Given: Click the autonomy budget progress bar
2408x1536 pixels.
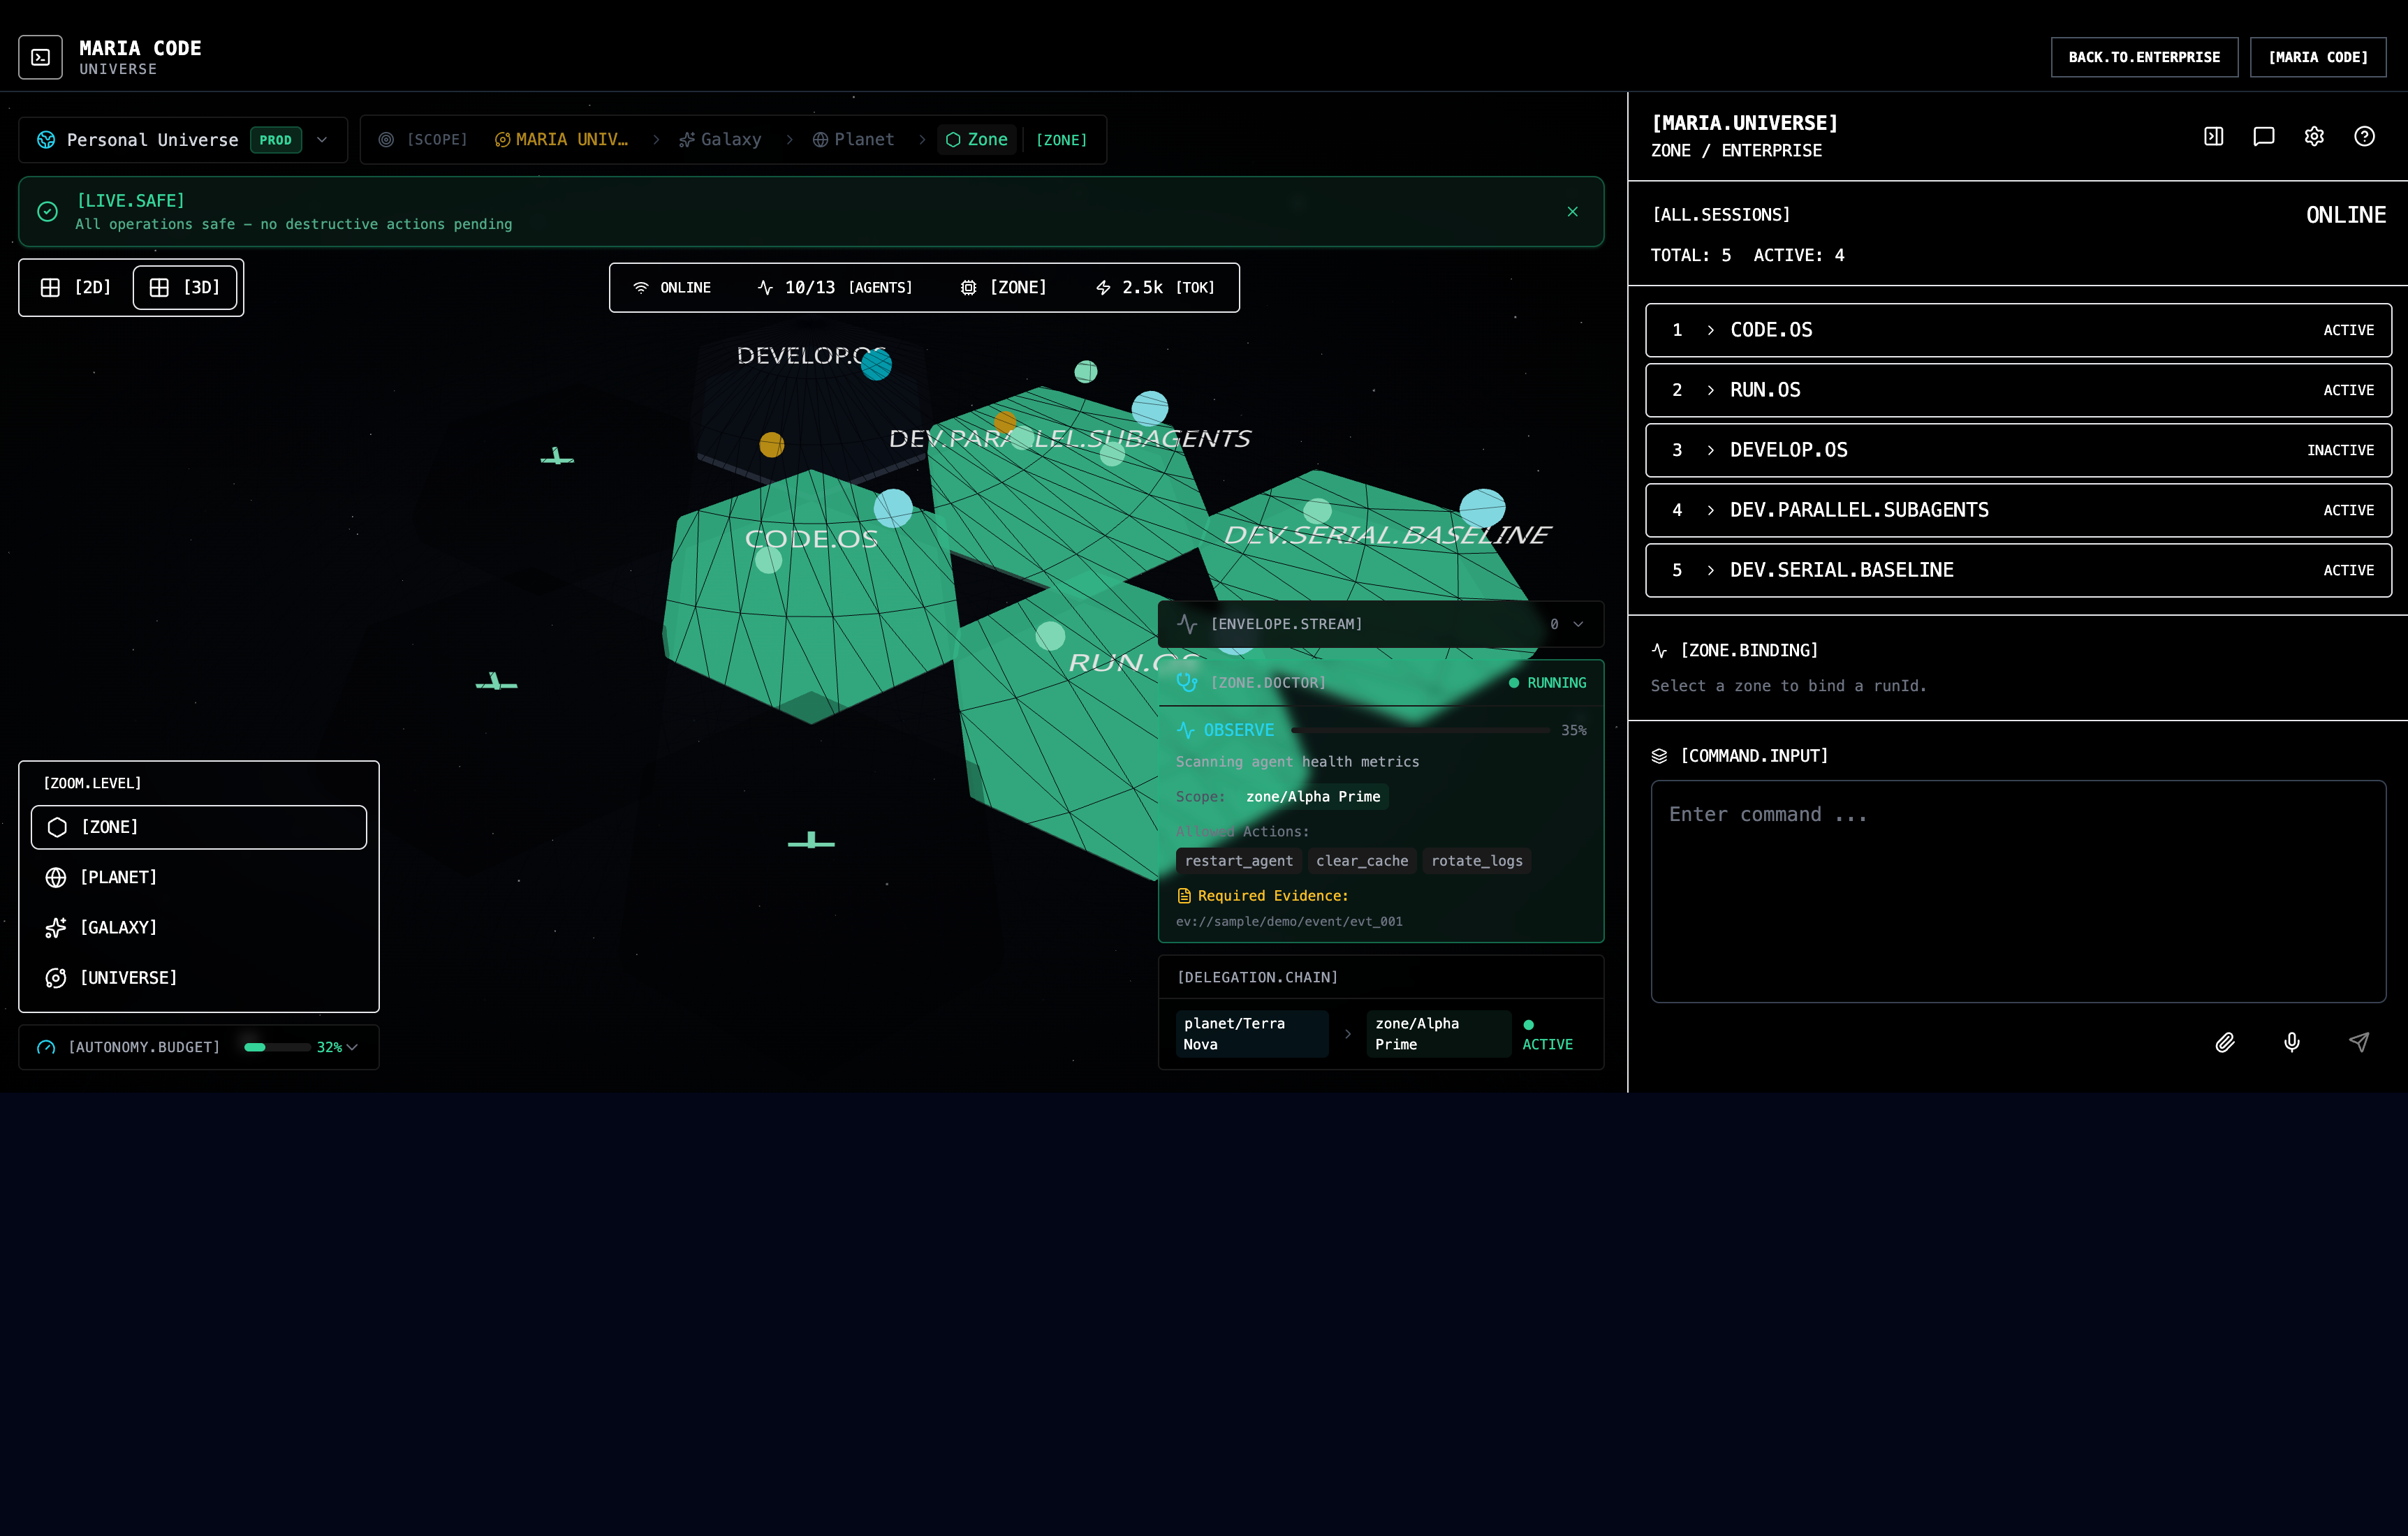Looking at the screenshot, I should (x=277, y=1047).
